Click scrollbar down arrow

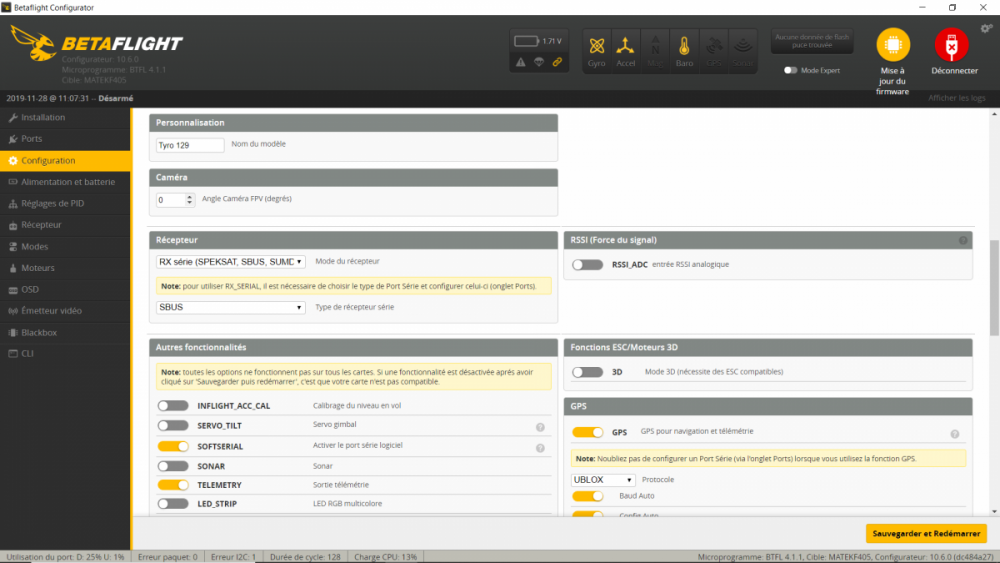point(994,511)
